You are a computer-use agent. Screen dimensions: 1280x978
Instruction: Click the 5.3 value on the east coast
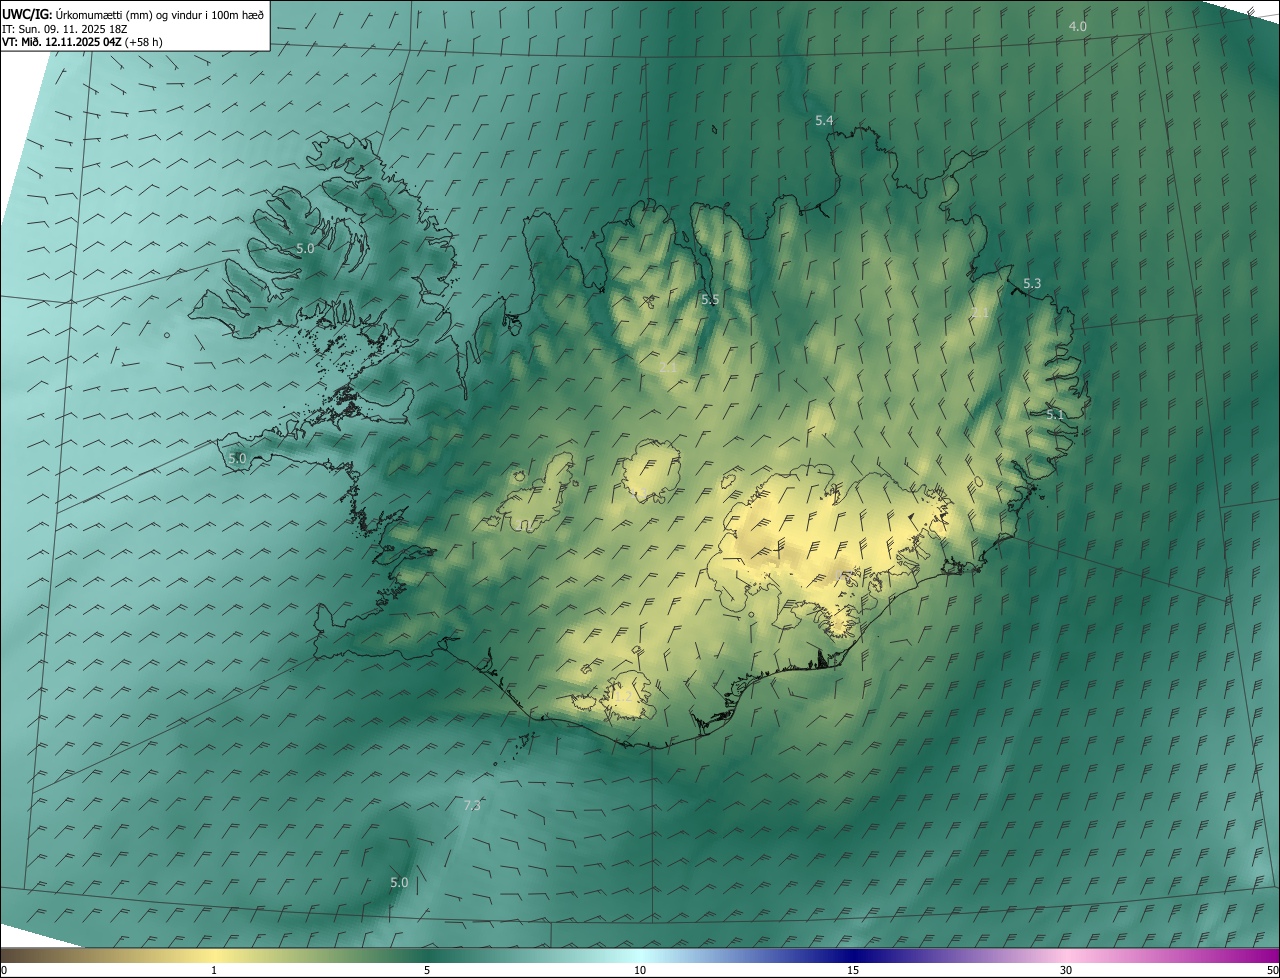coord(1032,284)
